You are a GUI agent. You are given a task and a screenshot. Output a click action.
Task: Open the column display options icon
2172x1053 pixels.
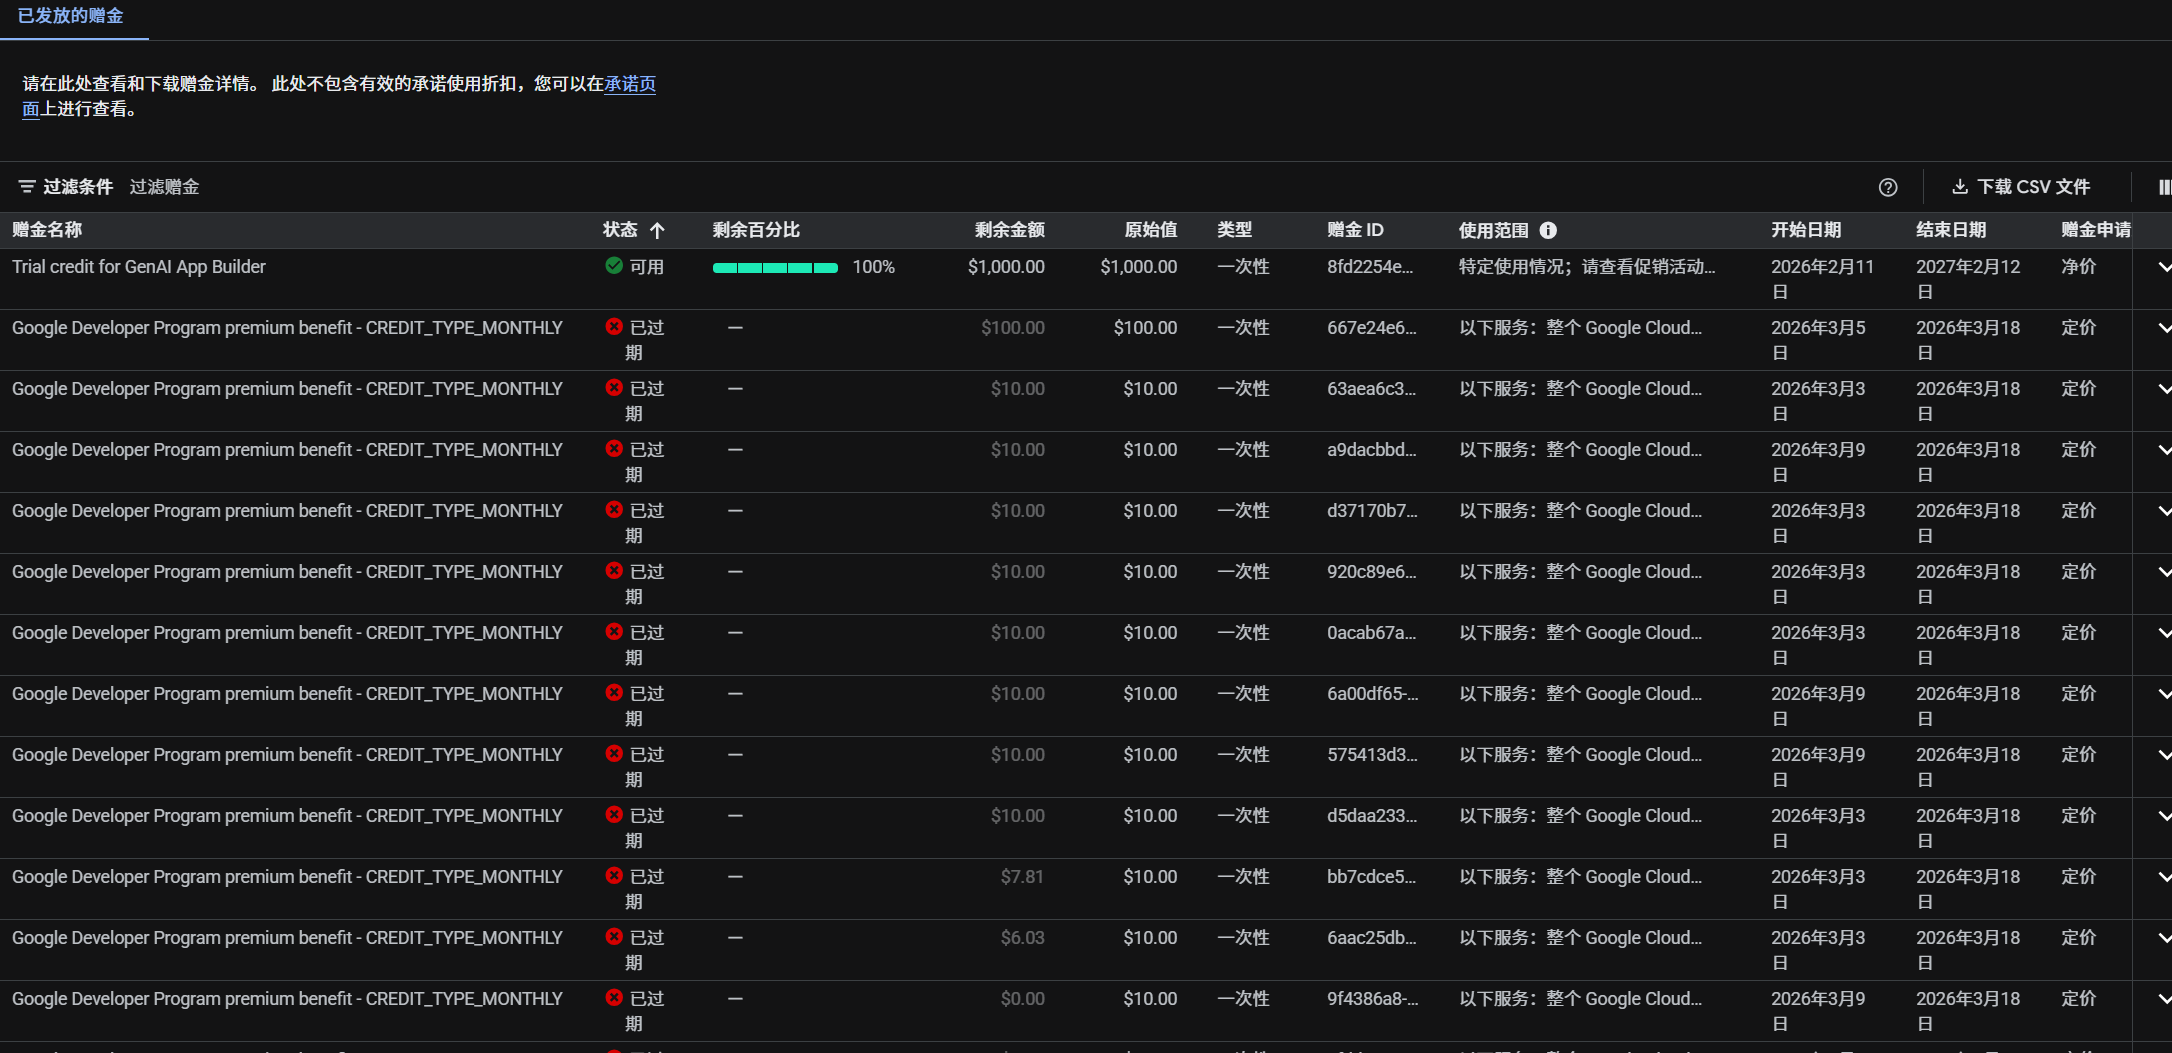point(2164,187)
